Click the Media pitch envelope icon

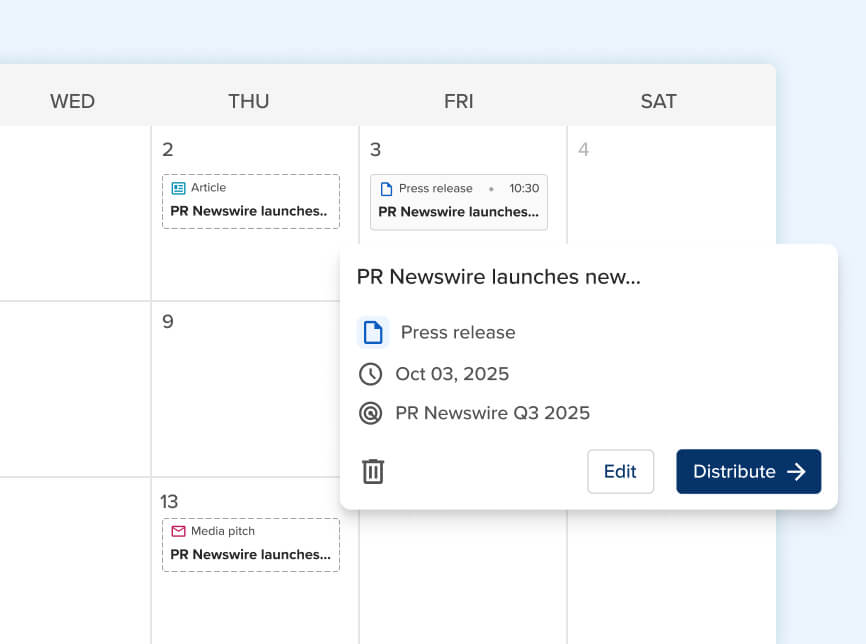(179, 531)
